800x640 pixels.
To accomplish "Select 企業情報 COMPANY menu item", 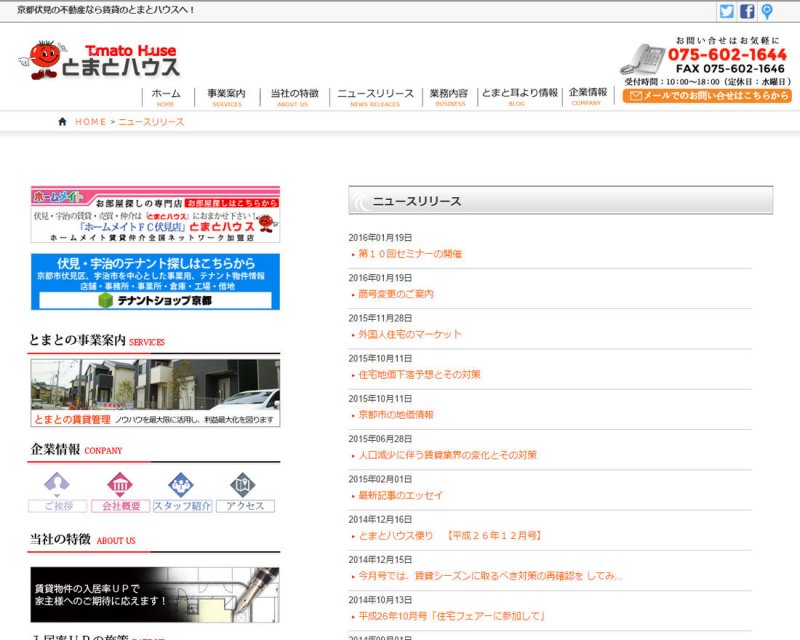I will pos(588,95).
